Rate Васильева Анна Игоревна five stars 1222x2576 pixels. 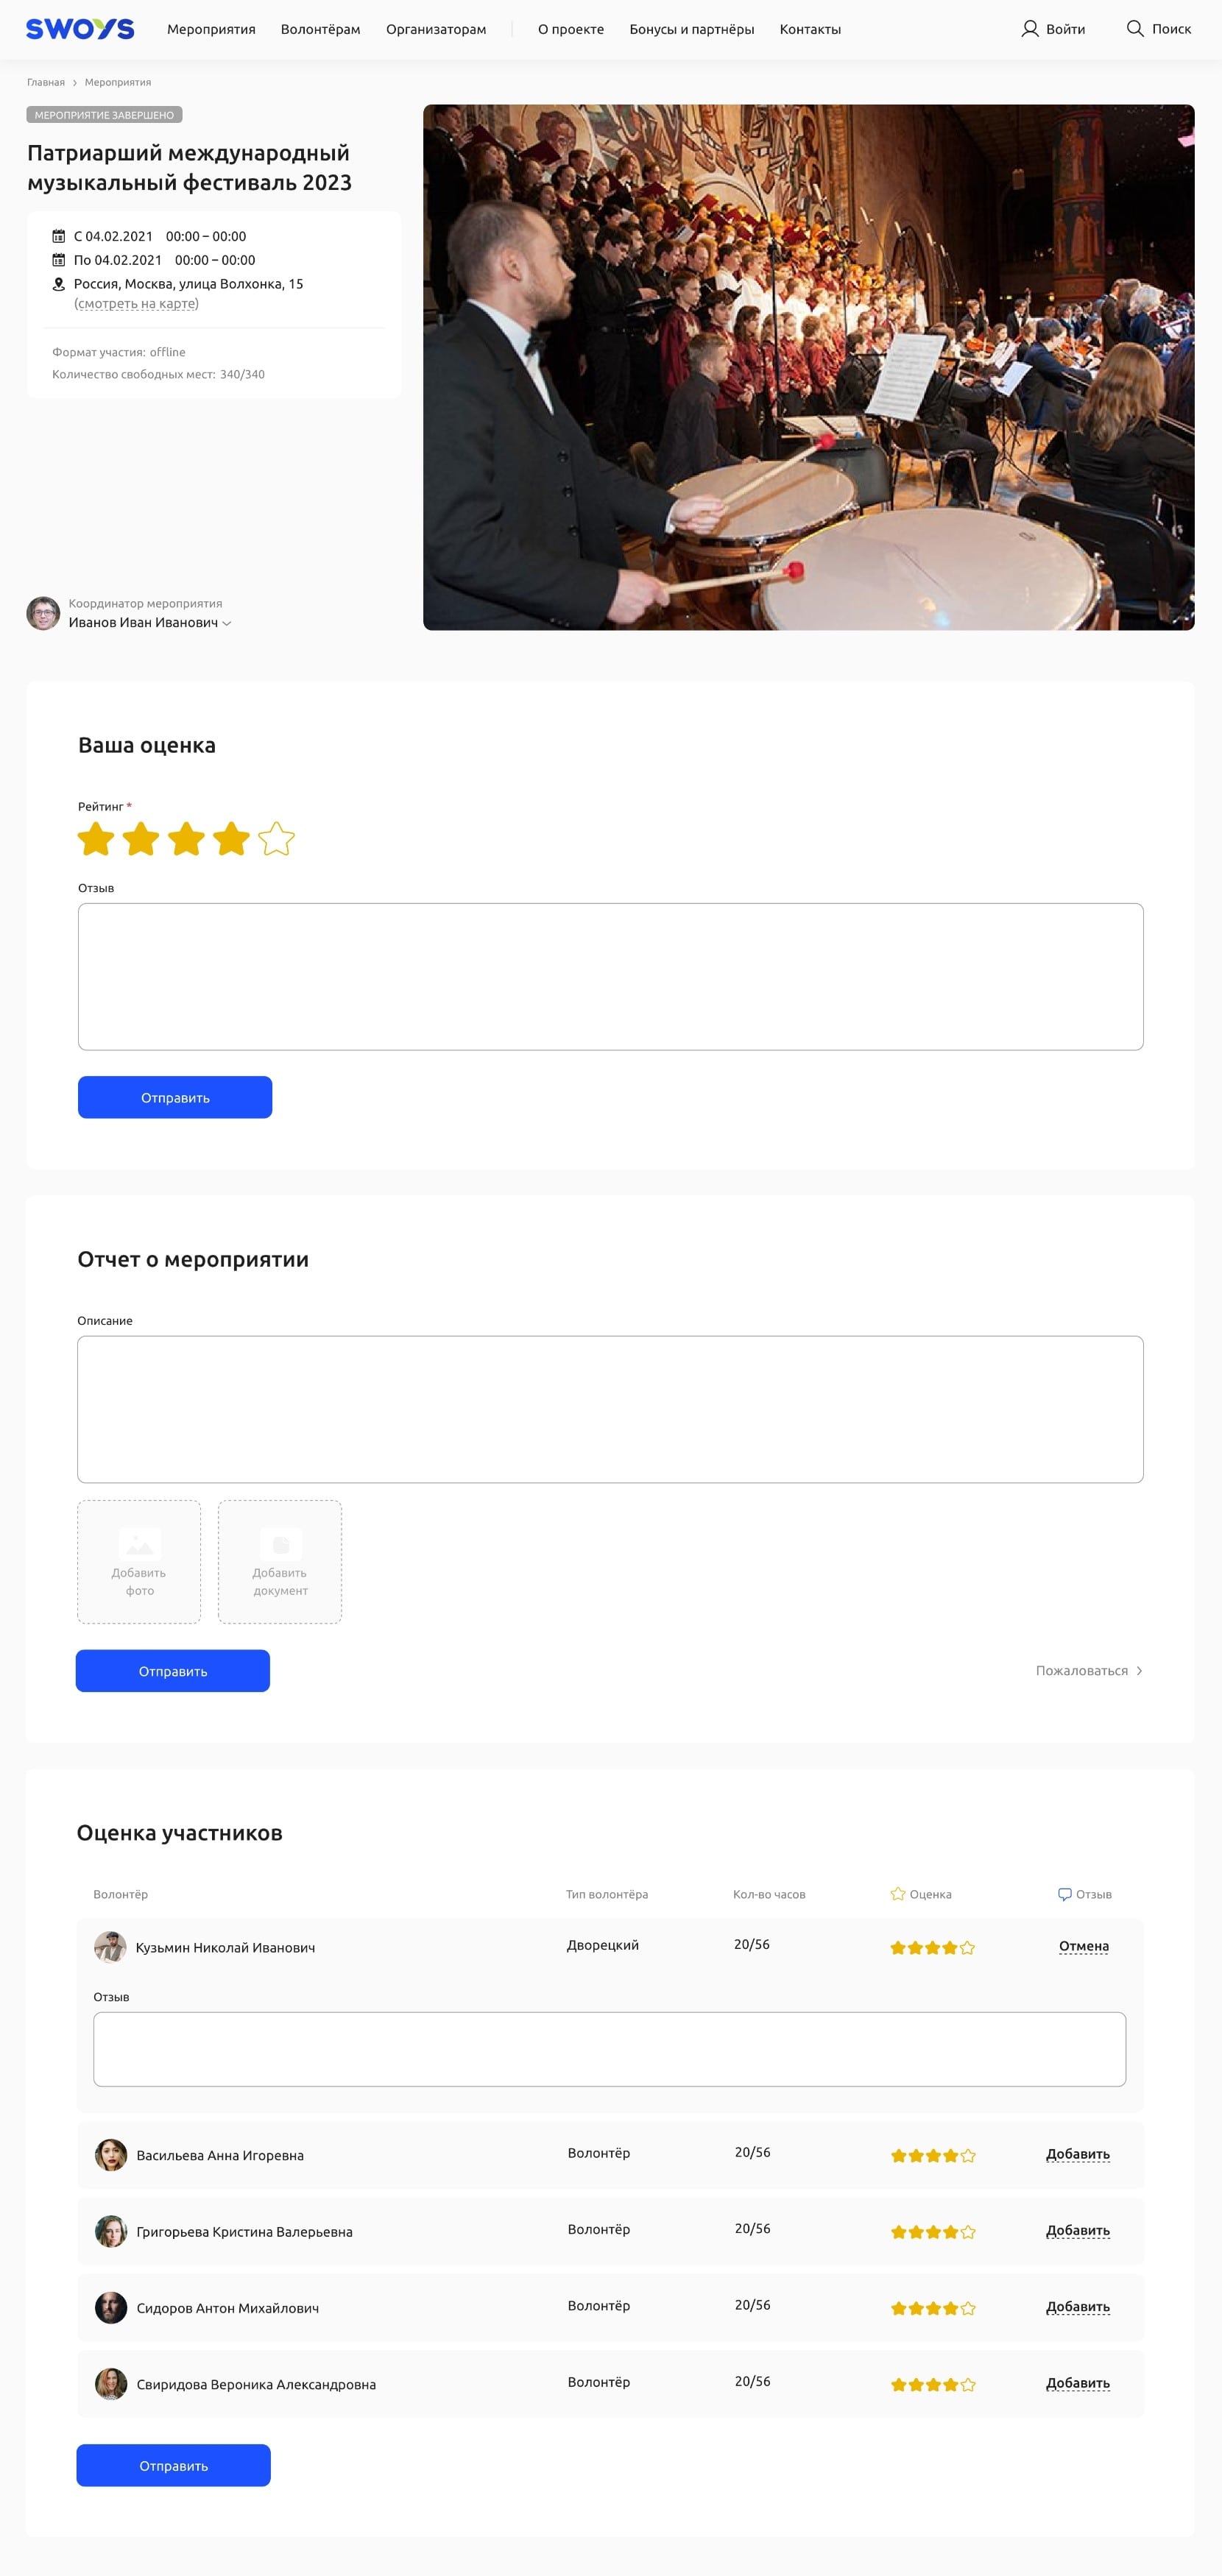click(x=968, y=2156)
